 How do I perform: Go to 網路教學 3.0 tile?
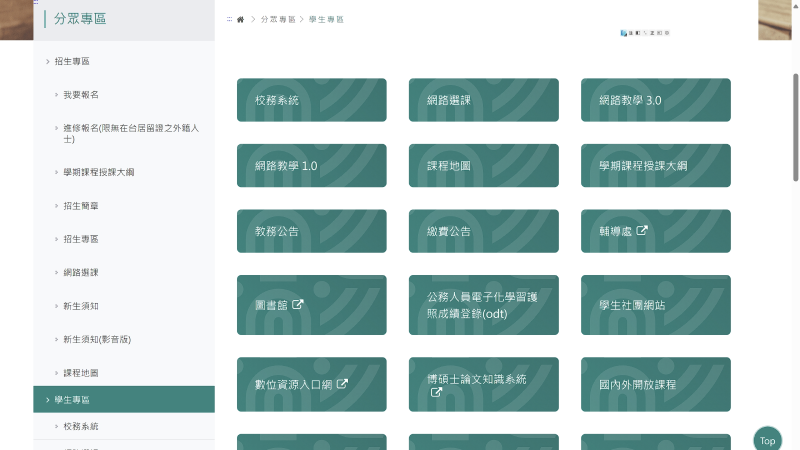coord(655,100)
